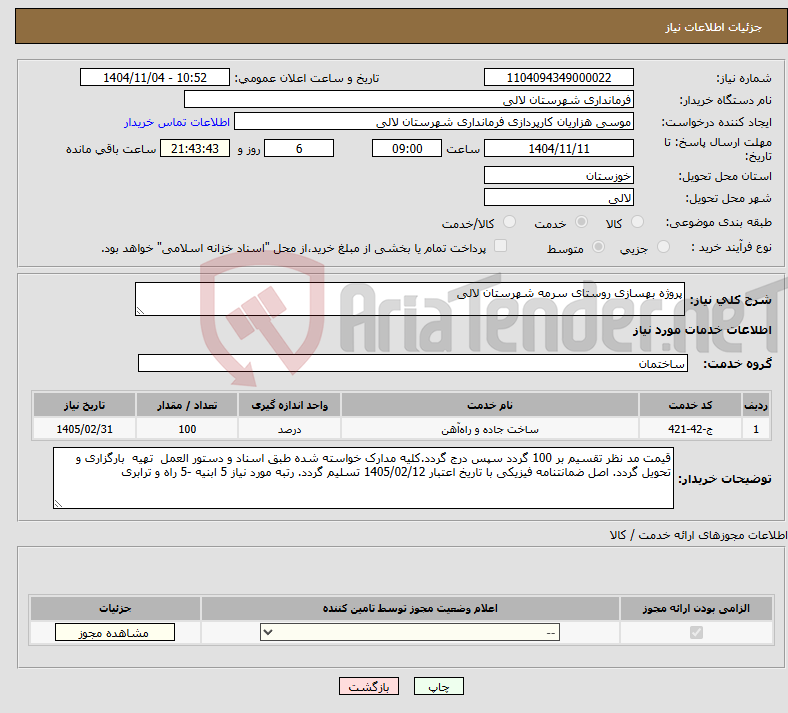This screenshot has width=788, height=713.
Task: Click the general need description textarea
Action: click(x=410, y=299)
